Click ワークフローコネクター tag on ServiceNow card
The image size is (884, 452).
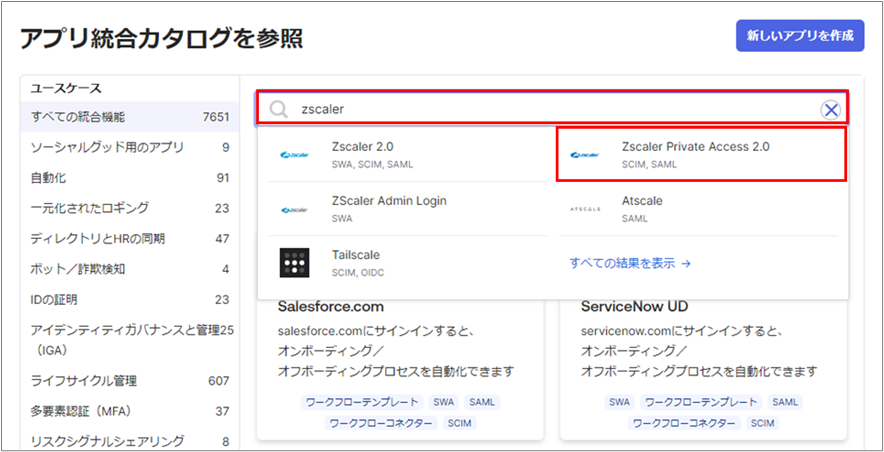click(684, 423)
